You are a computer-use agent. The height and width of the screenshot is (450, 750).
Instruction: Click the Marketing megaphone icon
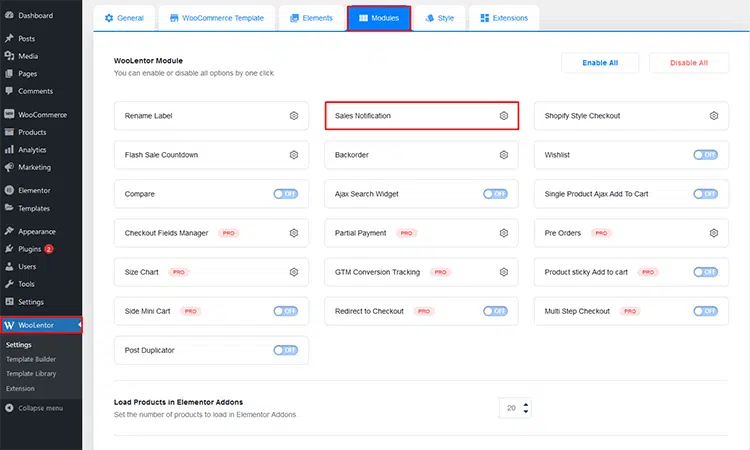tap(9, 167)
